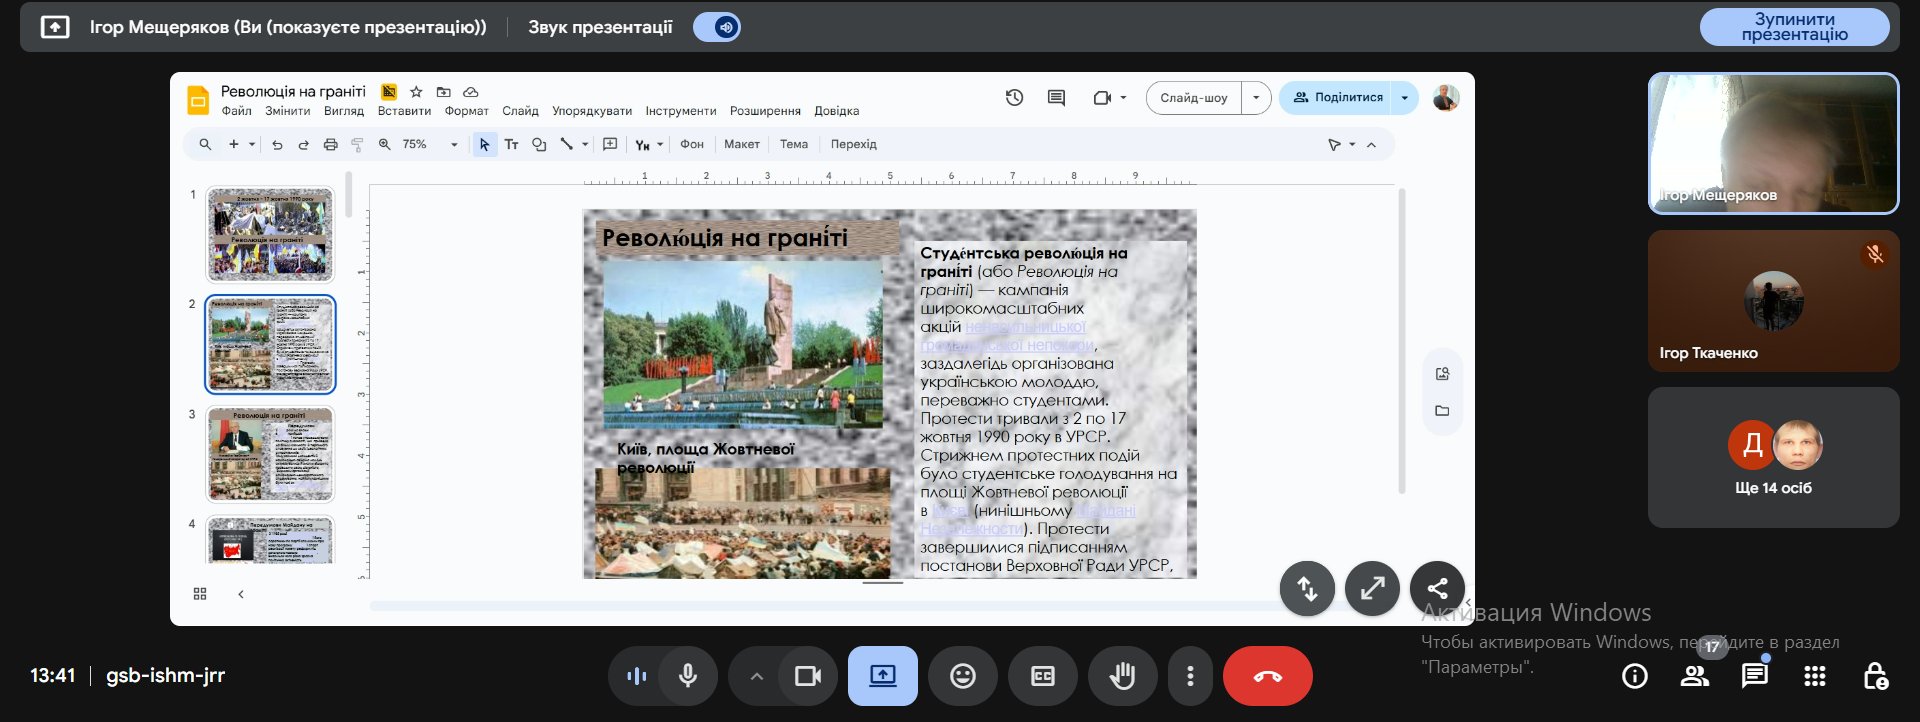Click Зупинити презентацію button
Image resolution: width=1920 pixels, height=722 pixels.
(x=1794, y=27)
